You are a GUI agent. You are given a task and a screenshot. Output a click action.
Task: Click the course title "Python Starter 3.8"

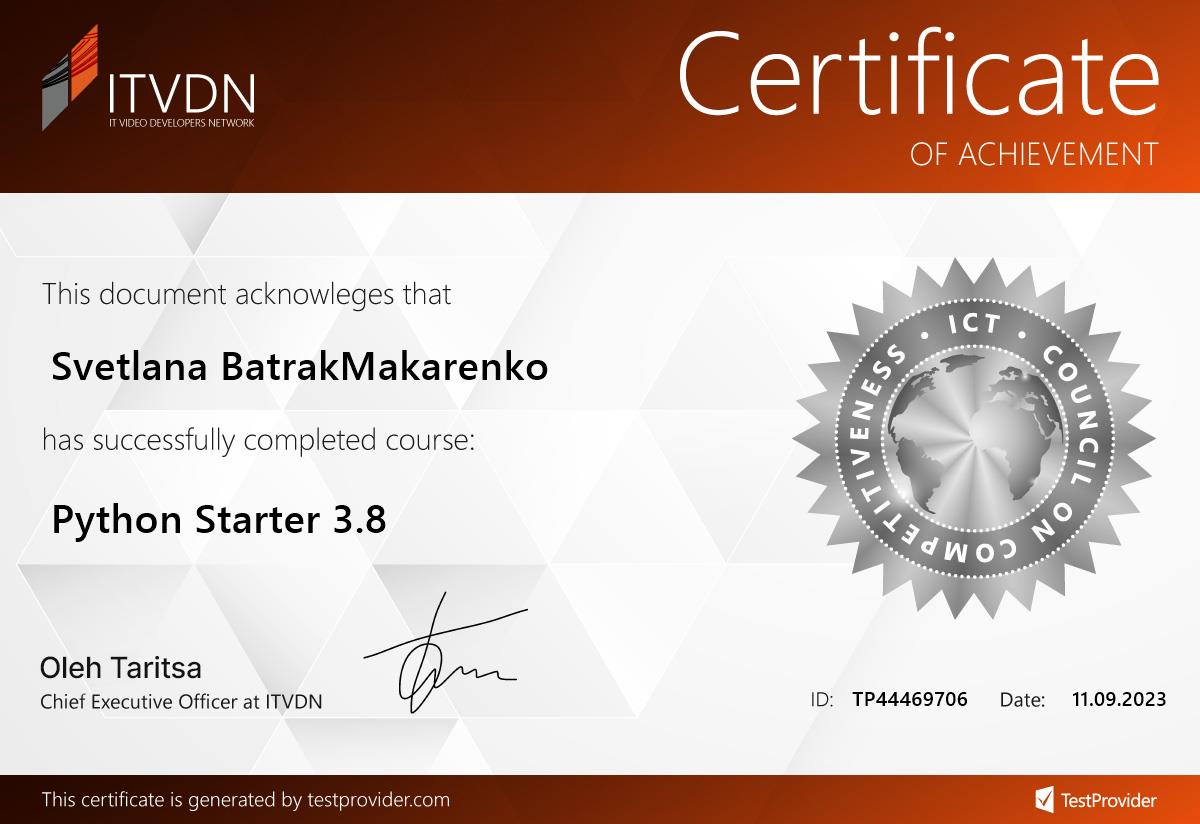click(218, 520)
